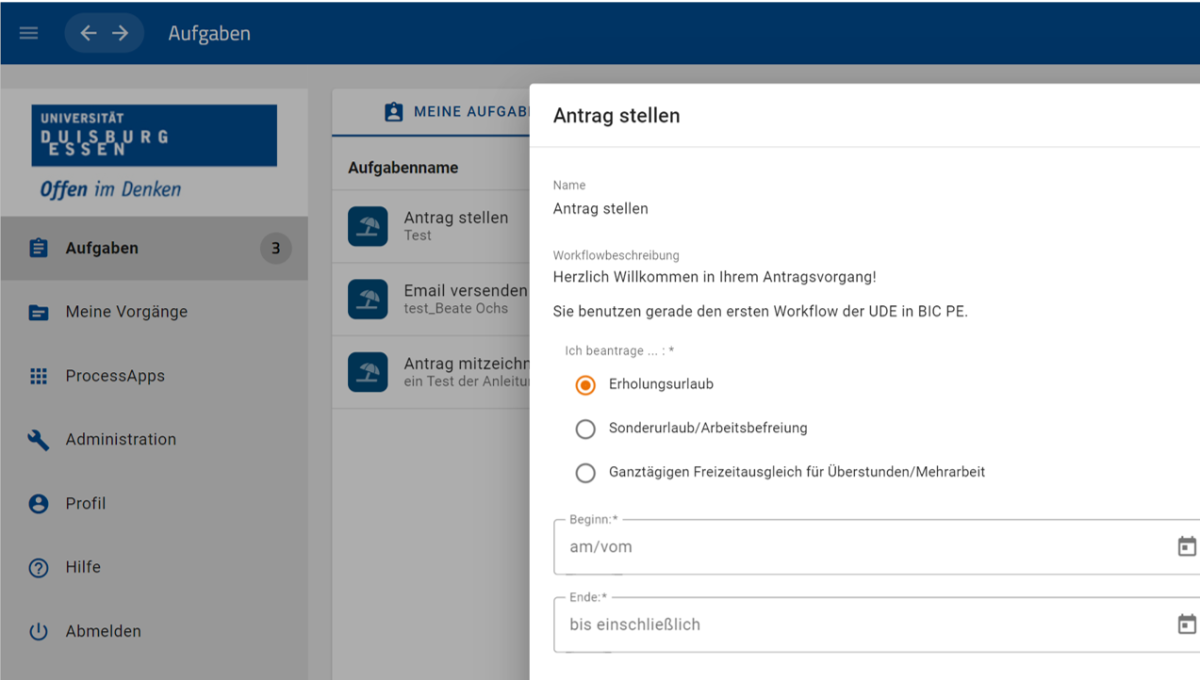
Task: Select Sonderurlaub/Arbeitsbefreiung radio option
Action: pos(586,429)
